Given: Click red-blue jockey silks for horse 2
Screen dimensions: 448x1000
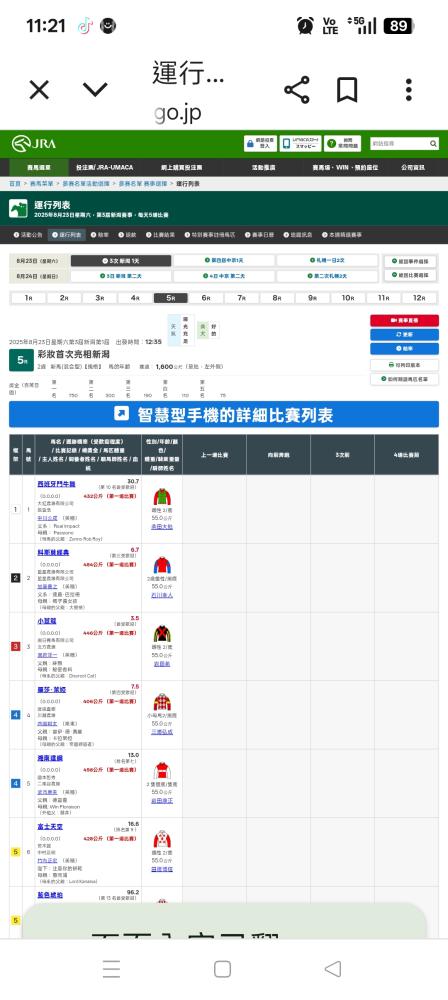Looking at the screenshot, I should point(162,566).
